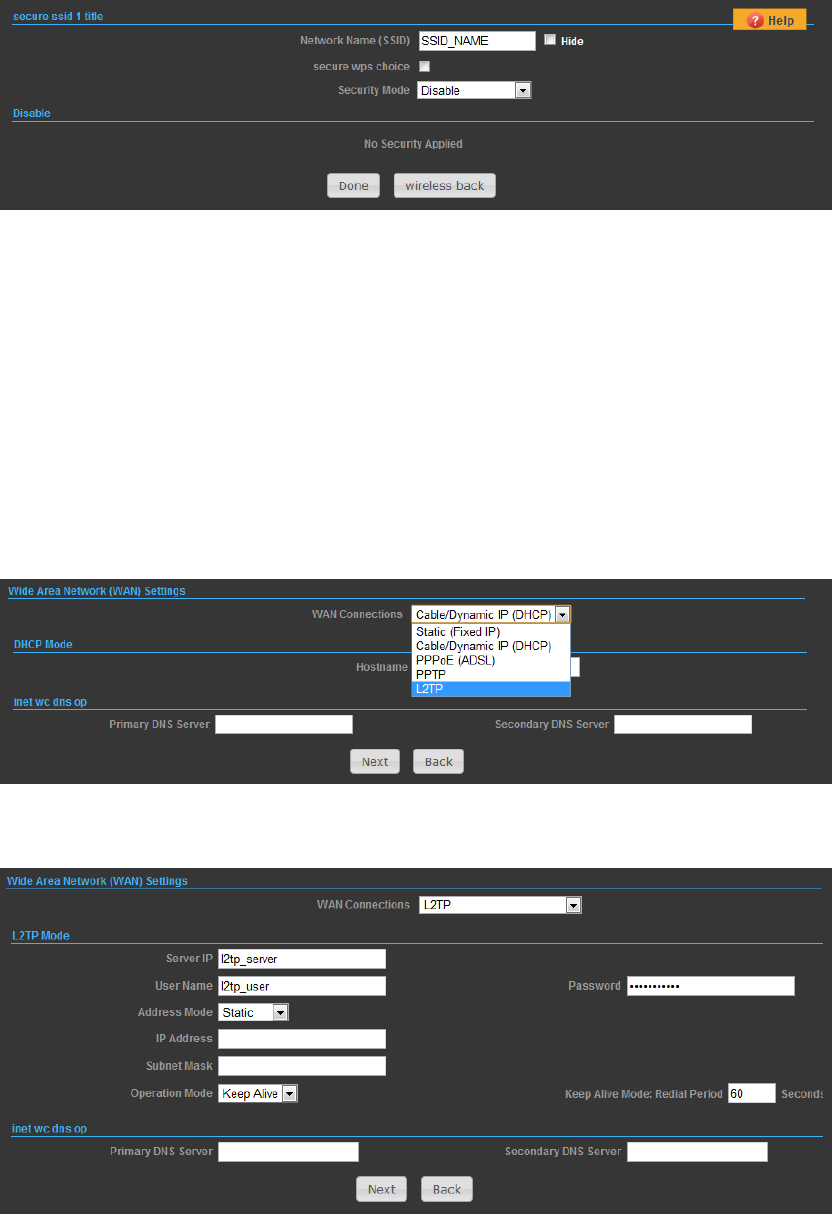Click the "No Security Applied" text

413,144
